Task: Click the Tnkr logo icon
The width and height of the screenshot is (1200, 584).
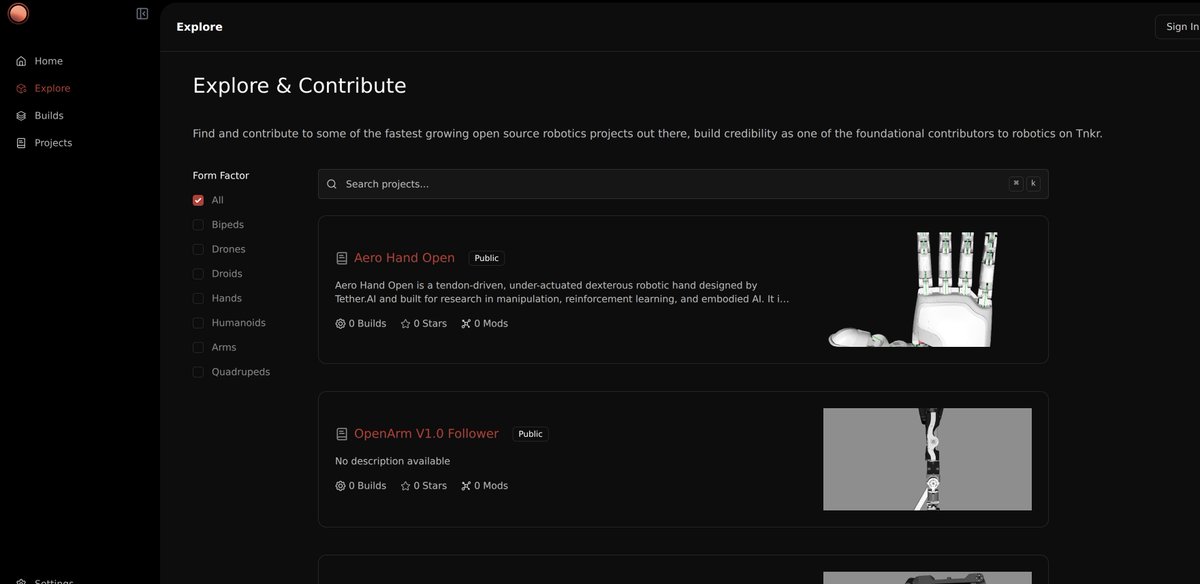Action: (x=18, y=13)
